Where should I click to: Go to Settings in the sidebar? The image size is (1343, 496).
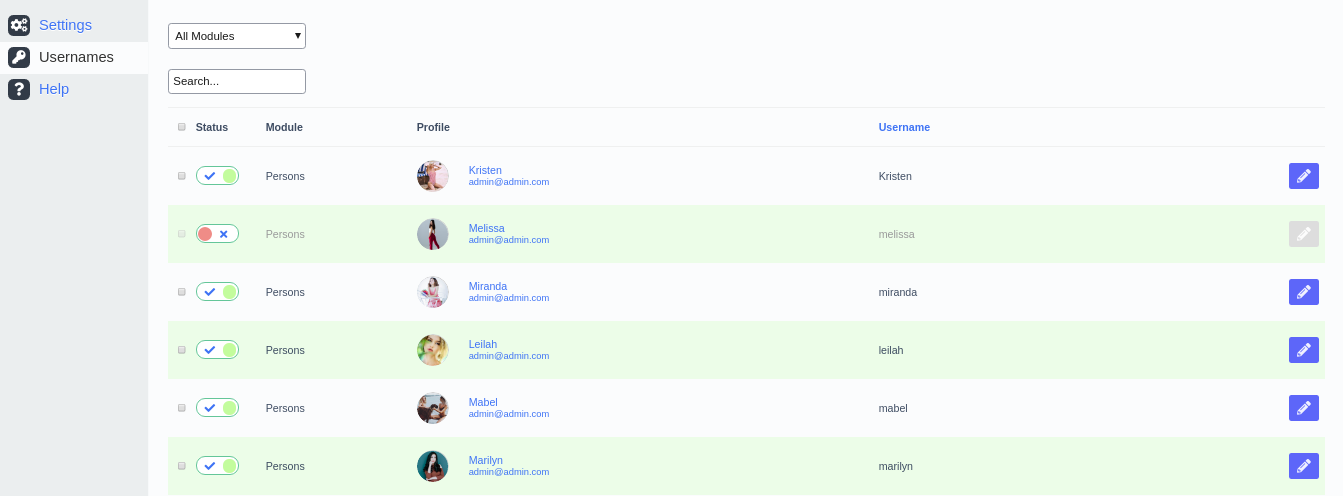click(x=65, y=25)
